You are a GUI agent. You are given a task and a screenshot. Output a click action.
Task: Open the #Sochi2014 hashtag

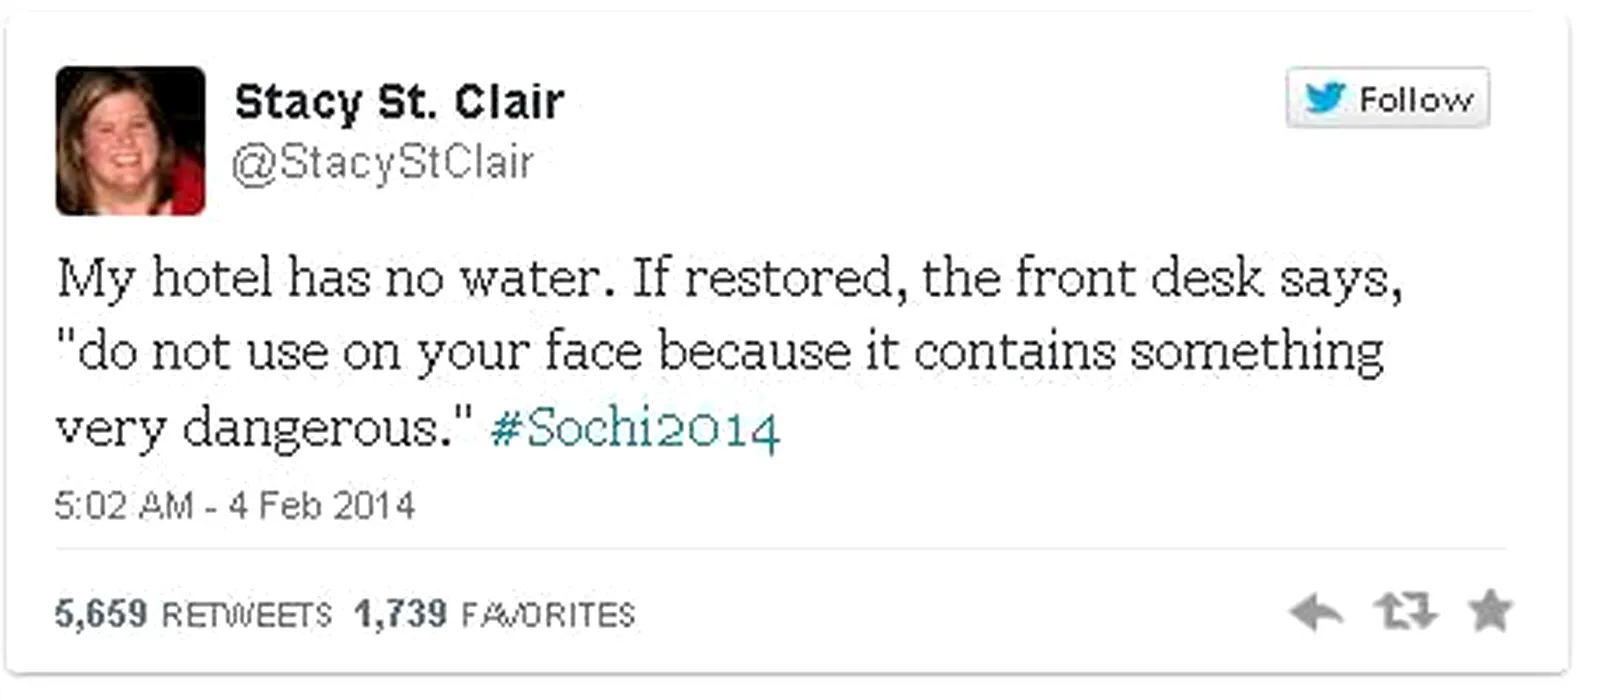(x=634, y=429)
